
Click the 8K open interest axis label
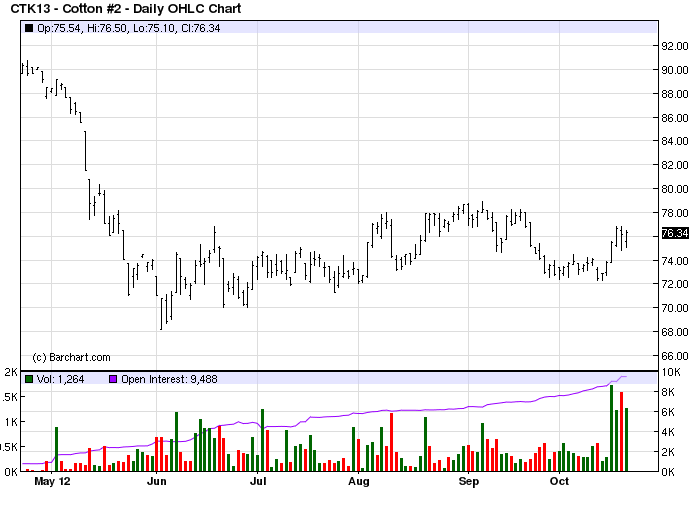668,392
